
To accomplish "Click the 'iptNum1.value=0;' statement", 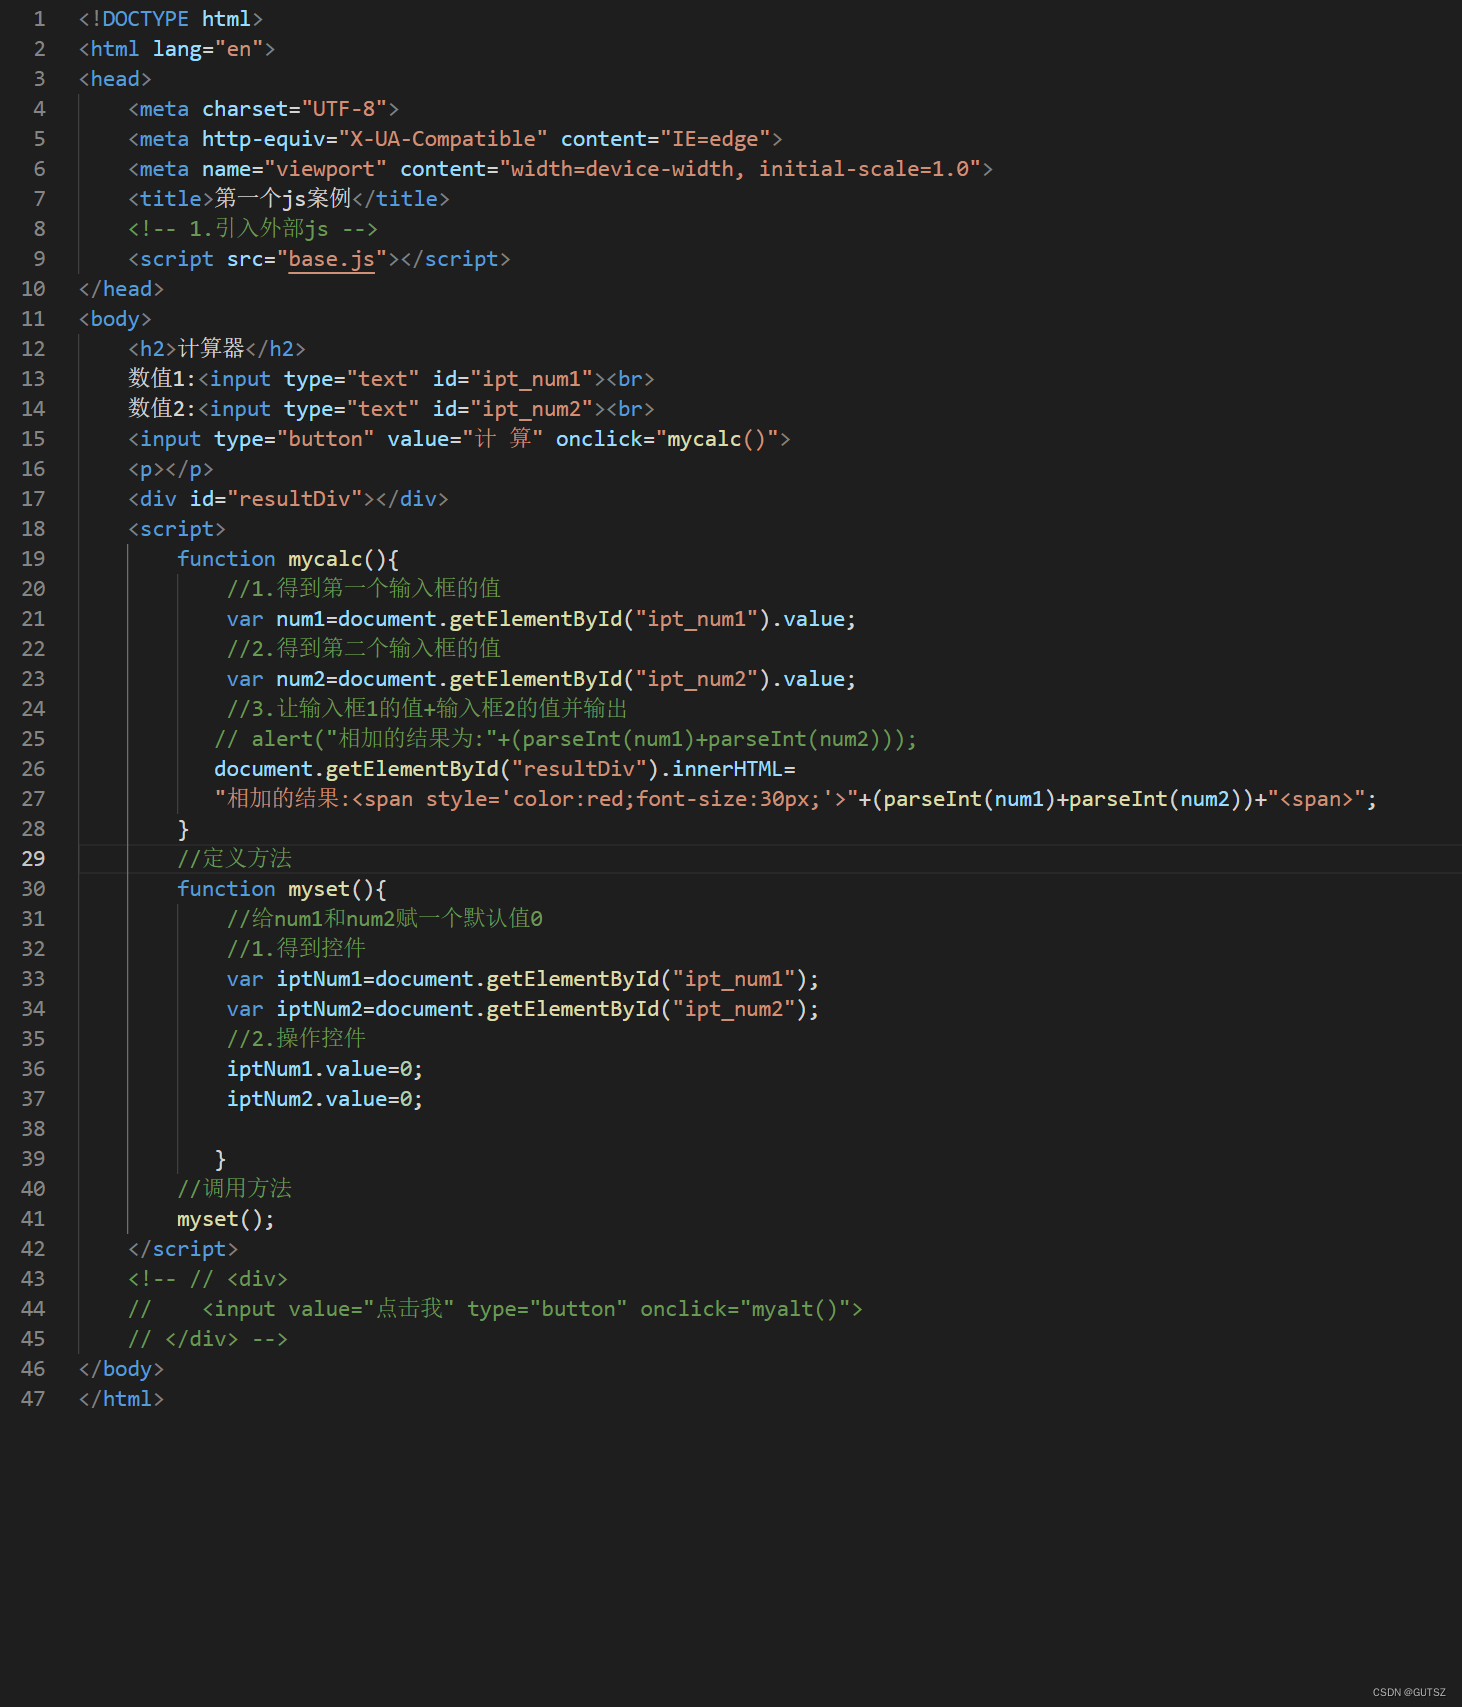I will pyautogui.click(x=325, y=1069).
